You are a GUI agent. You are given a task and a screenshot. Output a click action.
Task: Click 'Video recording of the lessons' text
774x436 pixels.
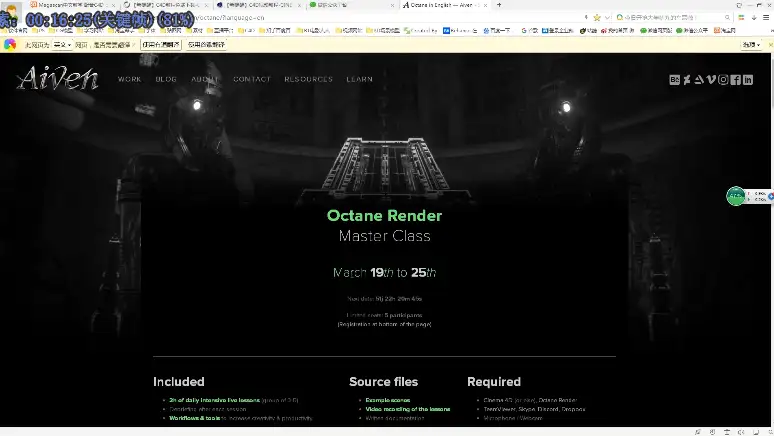[407, 409]
